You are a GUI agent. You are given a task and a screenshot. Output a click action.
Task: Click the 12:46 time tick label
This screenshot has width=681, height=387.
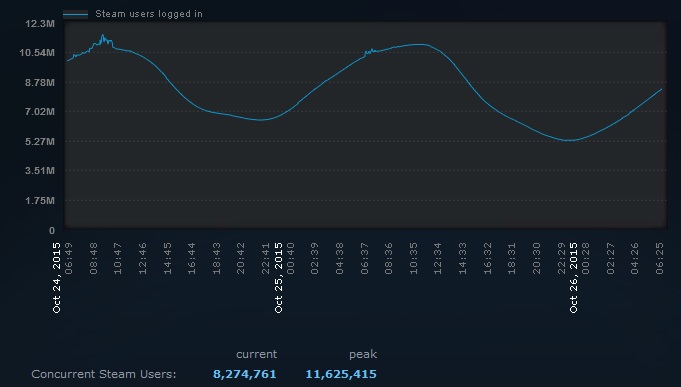142,259
